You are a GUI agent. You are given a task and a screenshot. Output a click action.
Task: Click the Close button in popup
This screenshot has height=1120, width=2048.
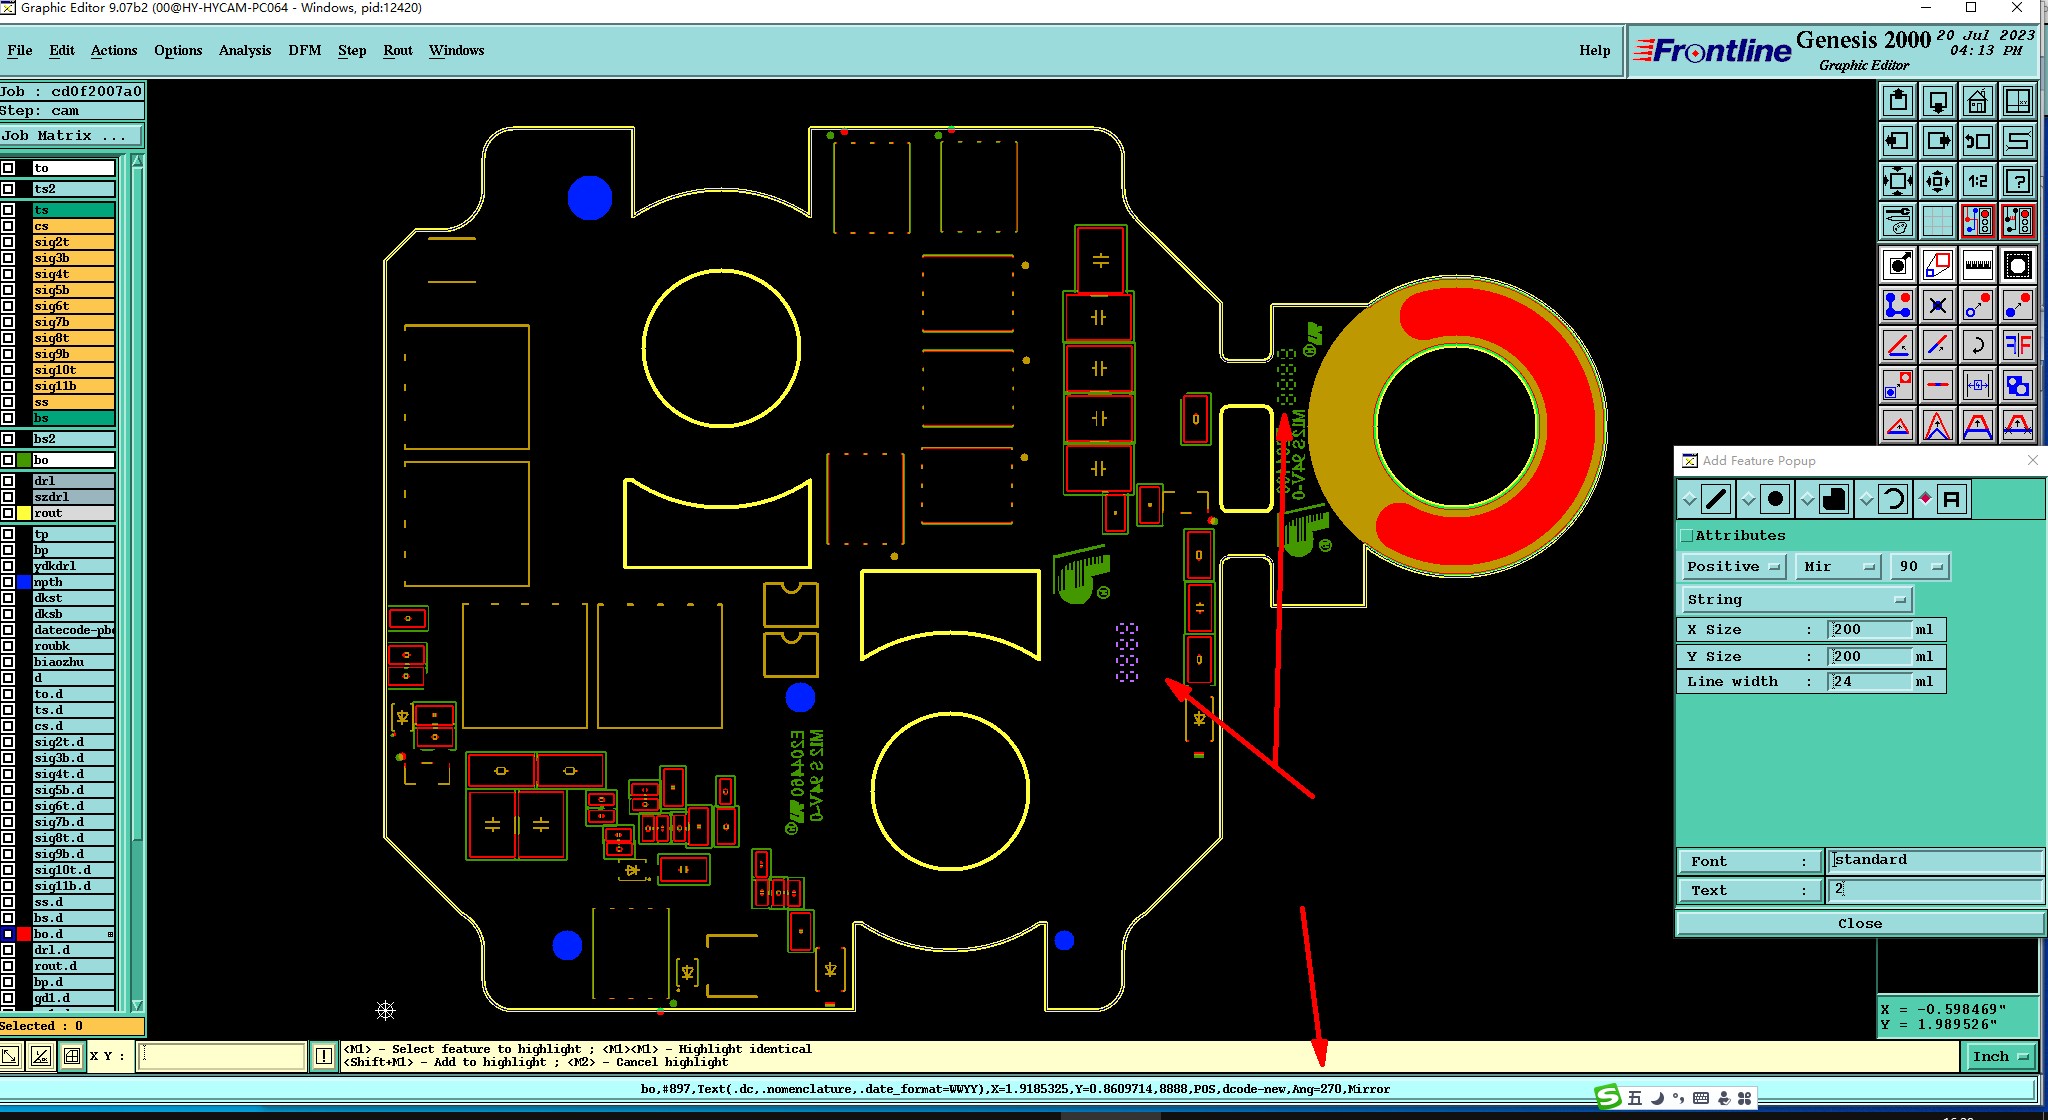point(1859,924)
